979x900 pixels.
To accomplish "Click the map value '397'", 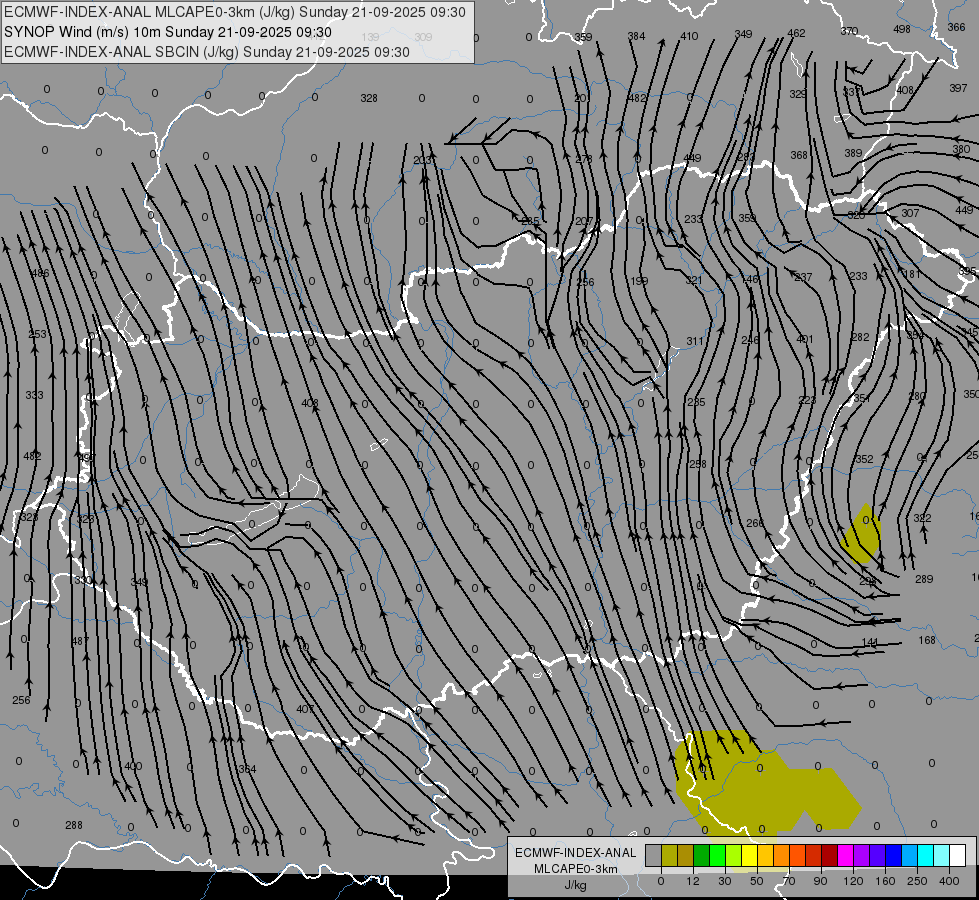I will point(958,88).
